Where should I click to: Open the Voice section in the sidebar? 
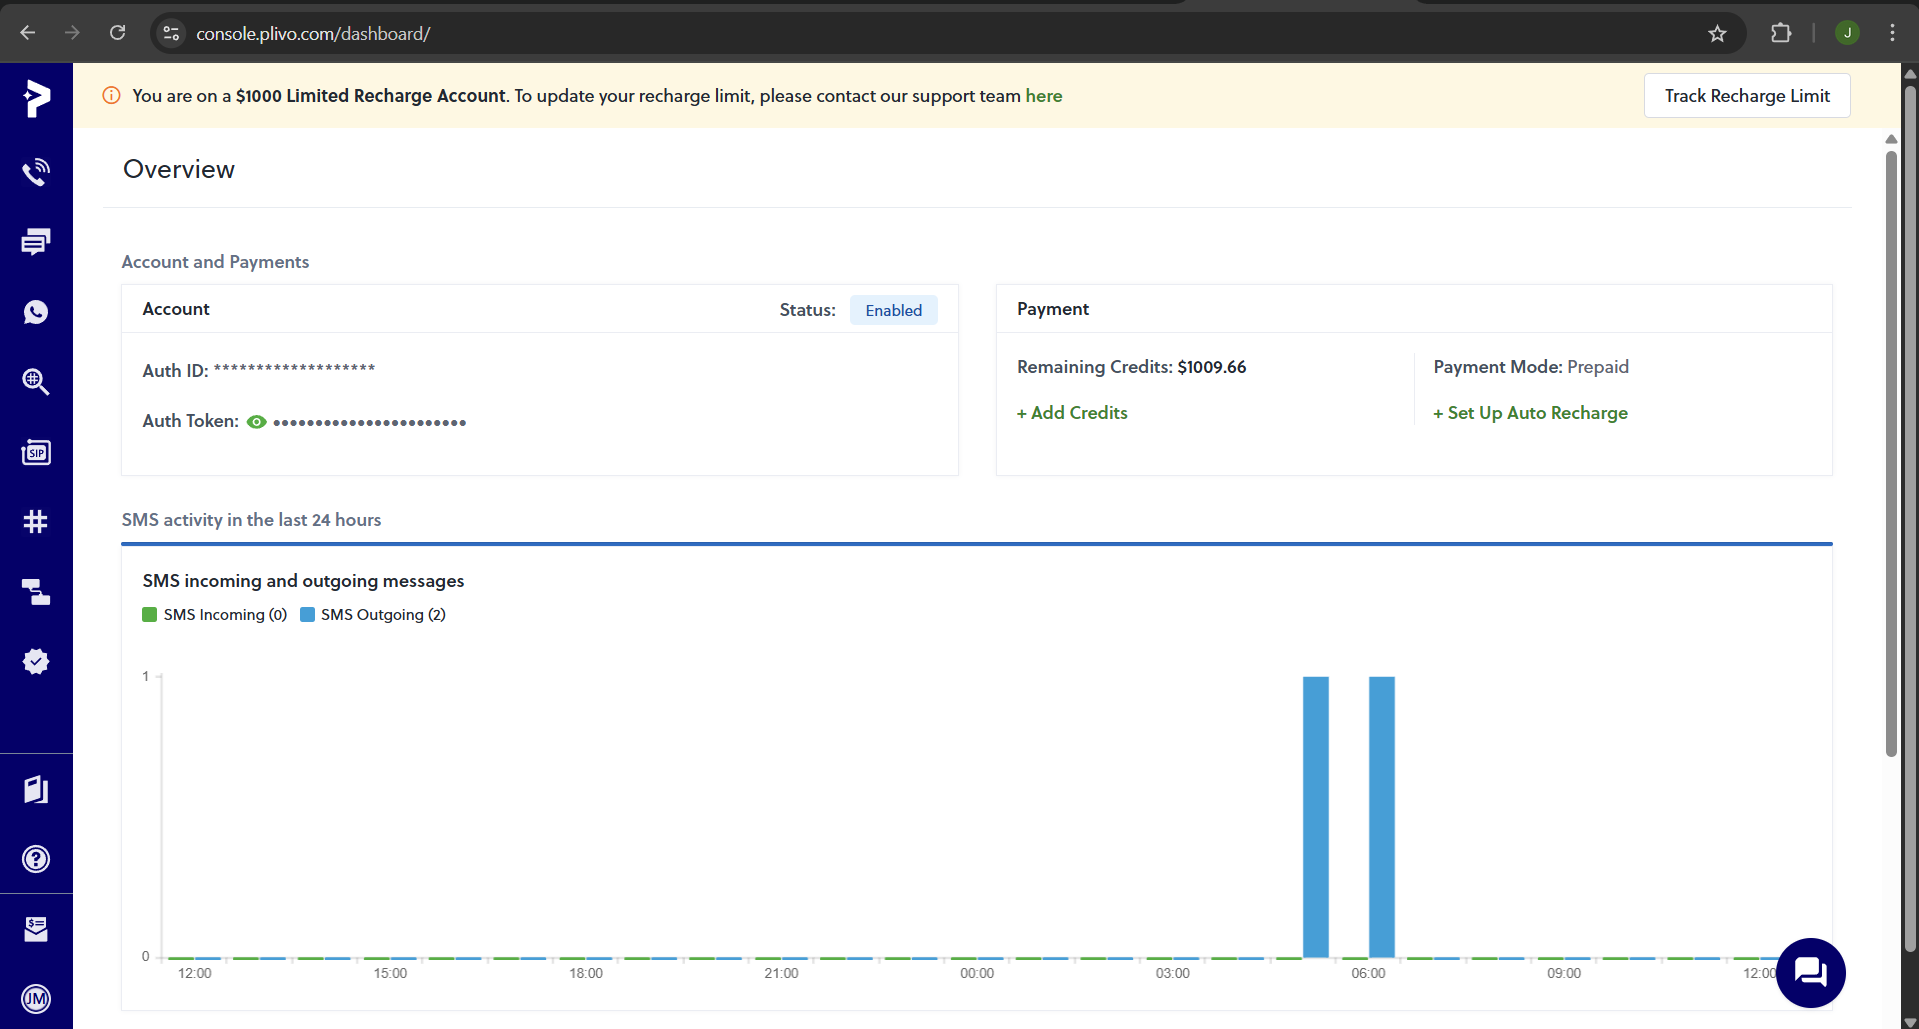(x=36, y=172)
